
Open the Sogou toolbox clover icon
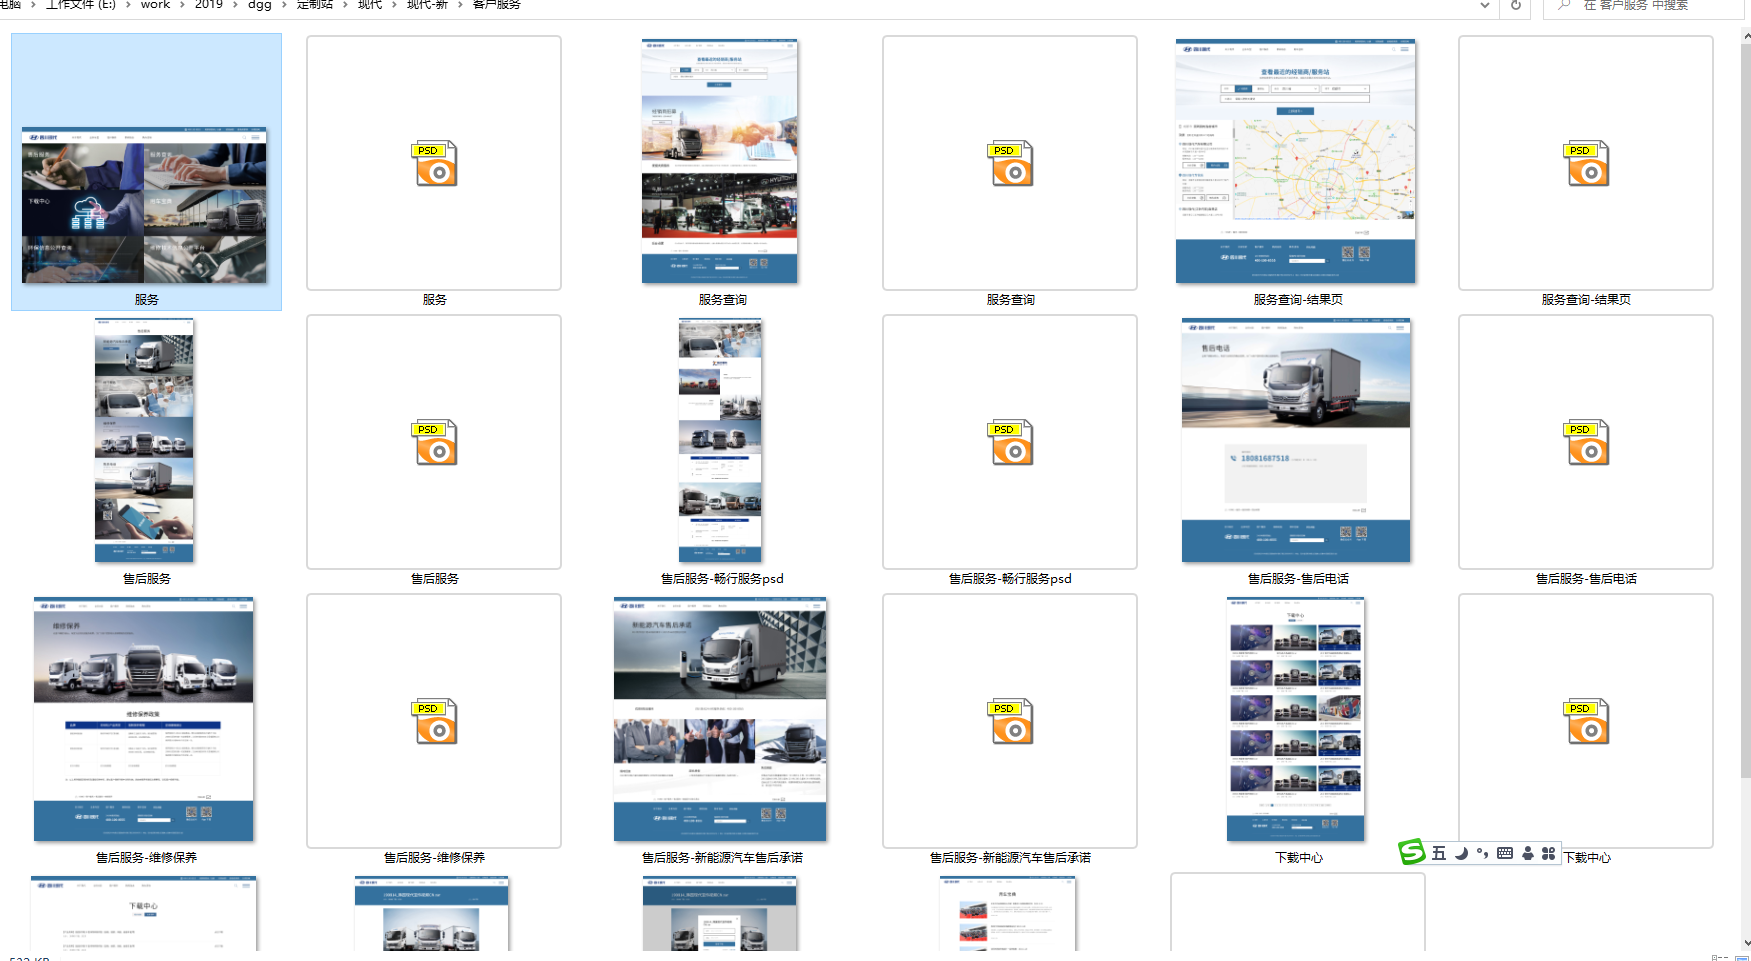tap(1548, 853)
